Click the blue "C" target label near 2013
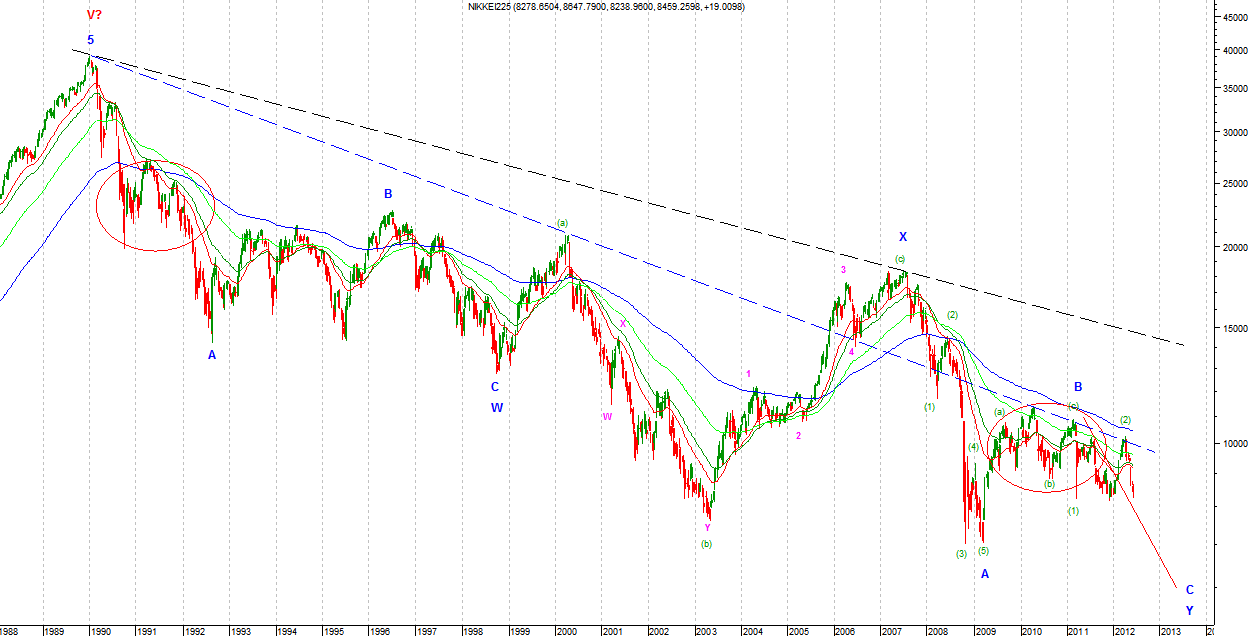 (1189, 590)
